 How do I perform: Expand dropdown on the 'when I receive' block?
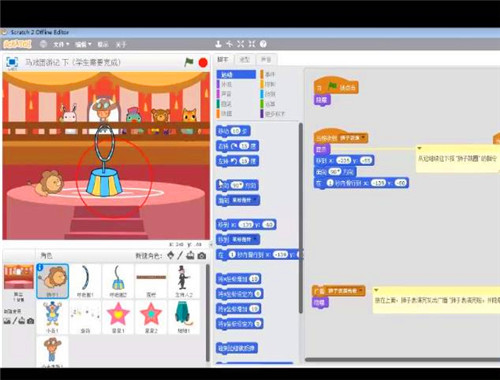point(363,138)
